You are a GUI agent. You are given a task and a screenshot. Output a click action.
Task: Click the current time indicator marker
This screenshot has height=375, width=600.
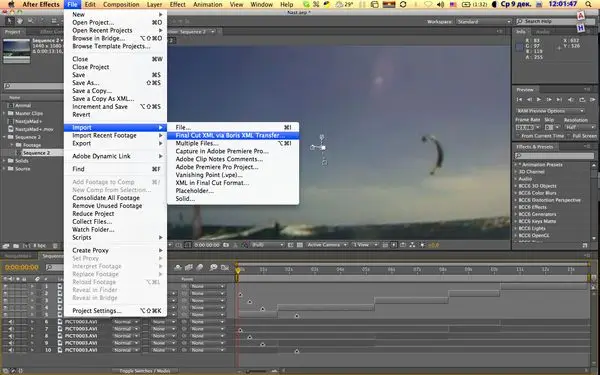pos(237,271)
